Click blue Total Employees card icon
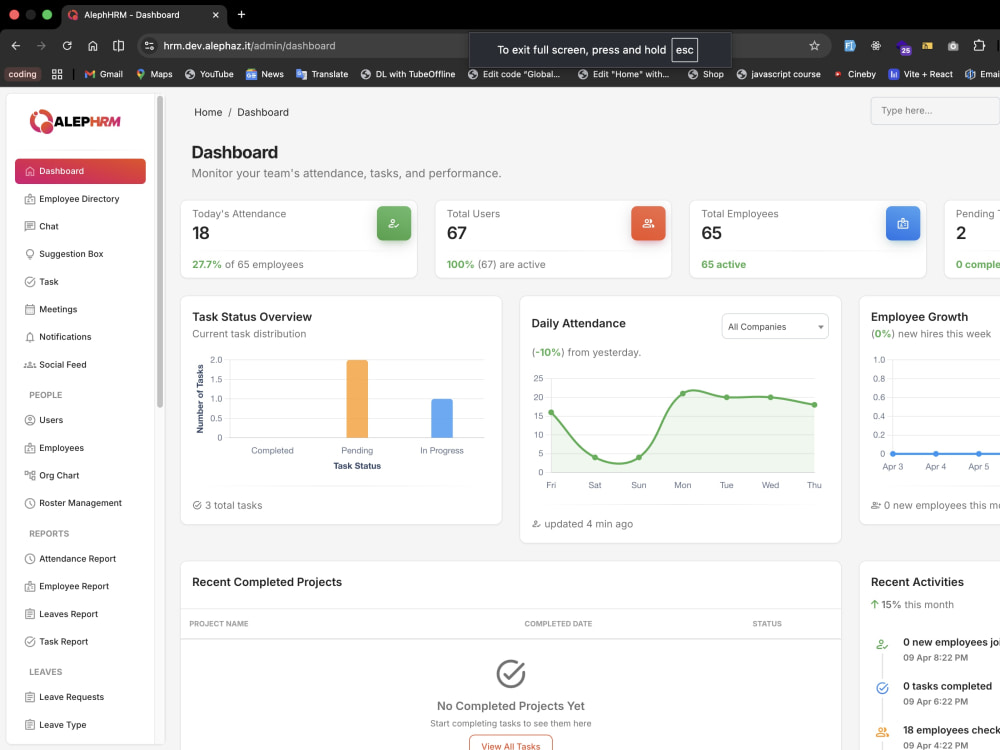Image resolution: width=1000 pixels, height=750 pixels. coord(902,223)
